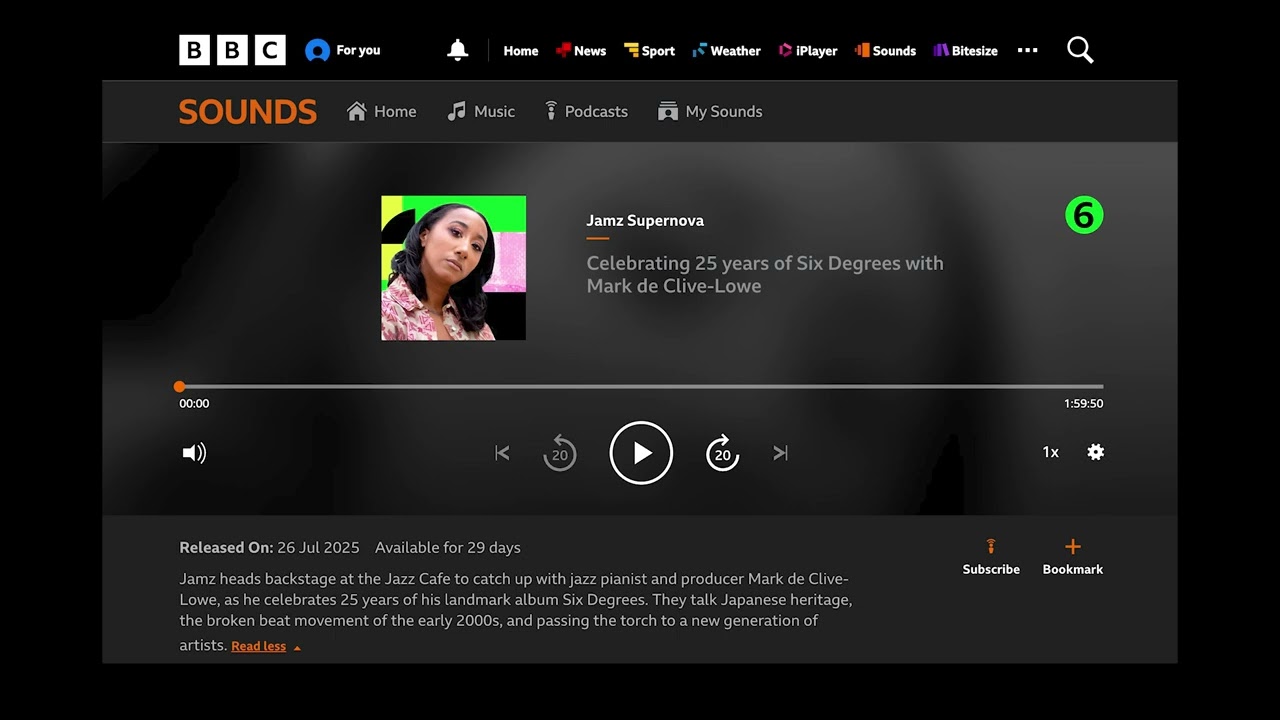Click the episode title text
Viewport: 1280px width, 720px height.
pos(765,275)
